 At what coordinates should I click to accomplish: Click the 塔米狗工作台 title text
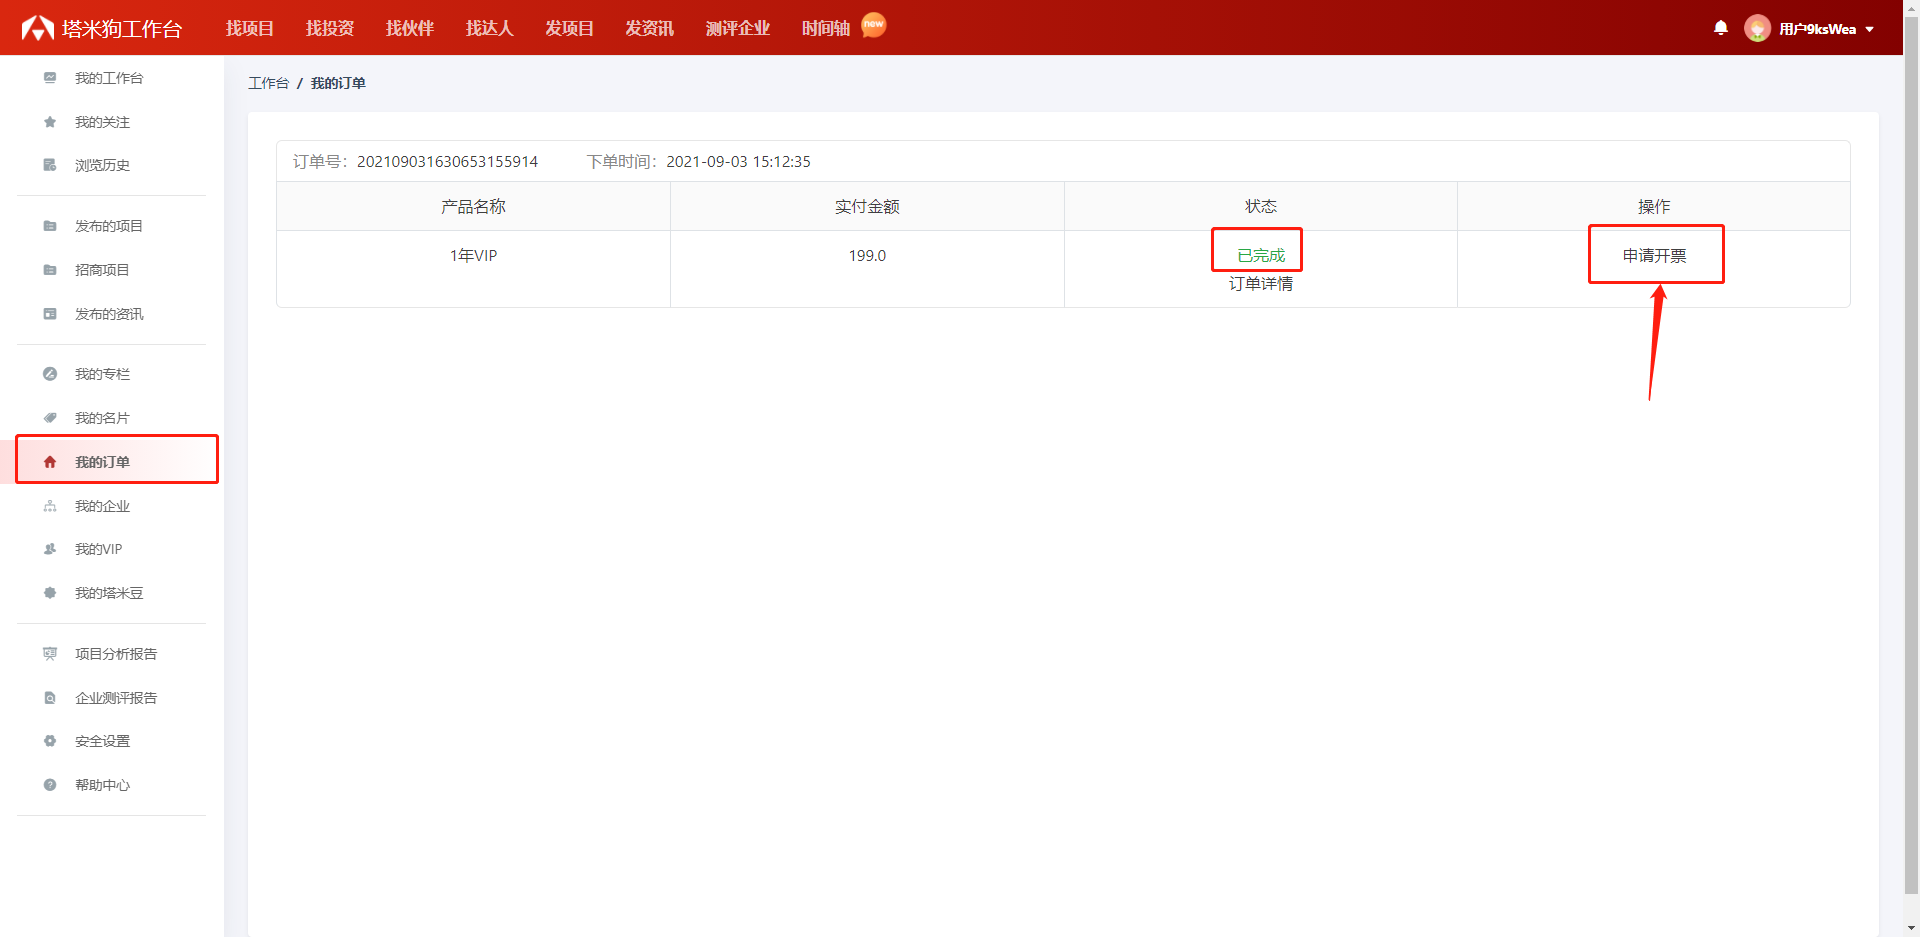122,29
